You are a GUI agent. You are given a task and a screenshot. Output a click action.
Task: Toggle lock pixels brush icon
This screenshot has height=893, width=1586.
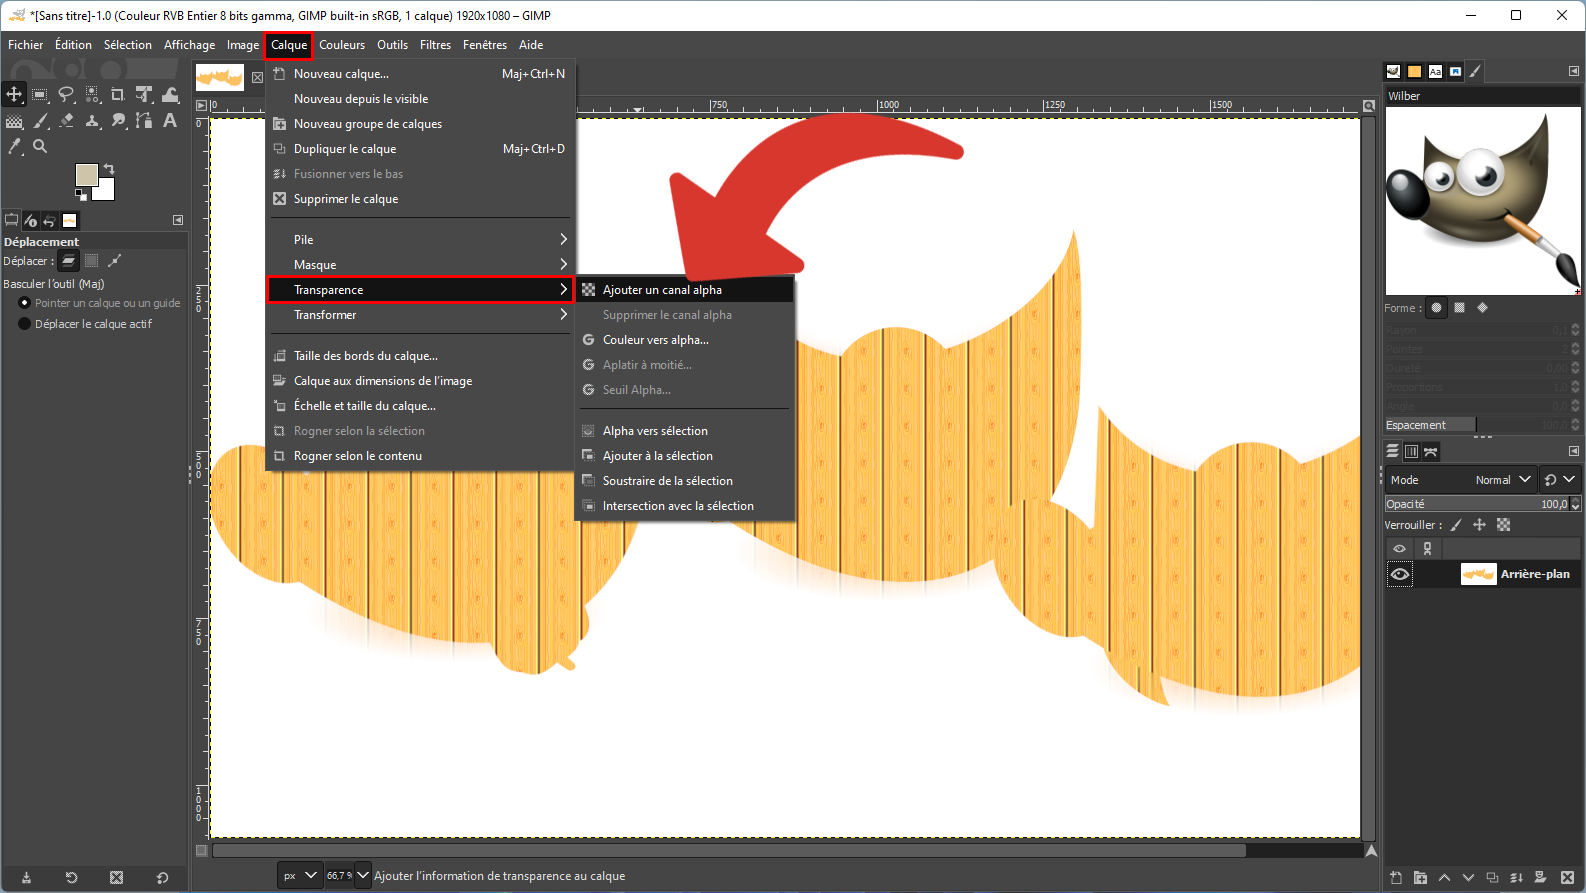(x=1456, y=525)
